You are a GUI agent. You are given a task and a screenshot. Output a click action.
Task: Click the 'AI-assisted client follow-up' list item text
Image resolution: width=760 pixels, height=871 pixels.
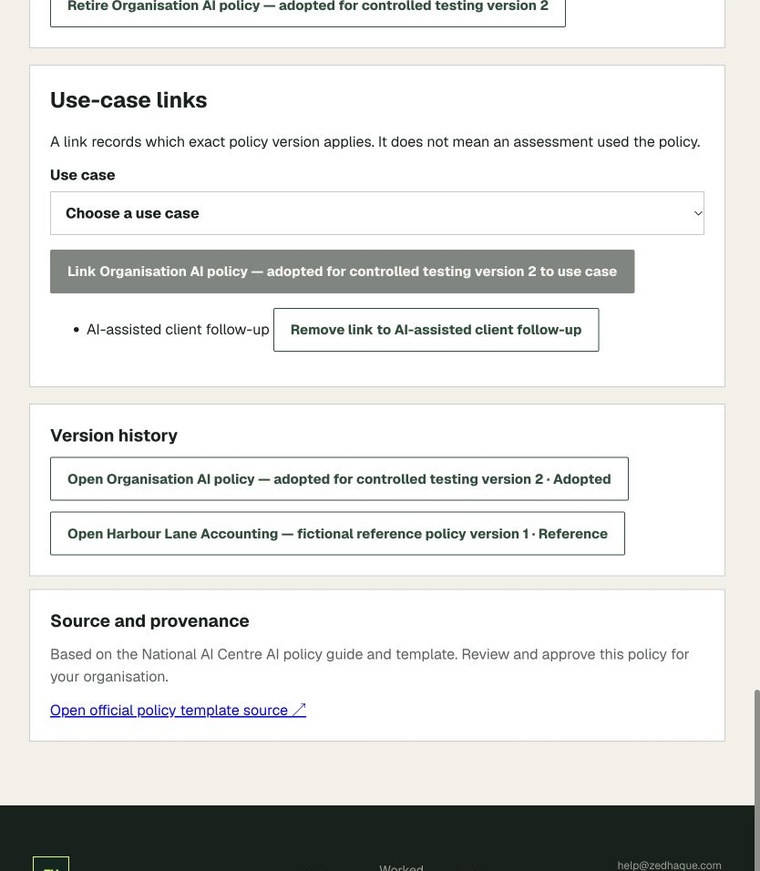pyautogui.click(x=178, y=330)
